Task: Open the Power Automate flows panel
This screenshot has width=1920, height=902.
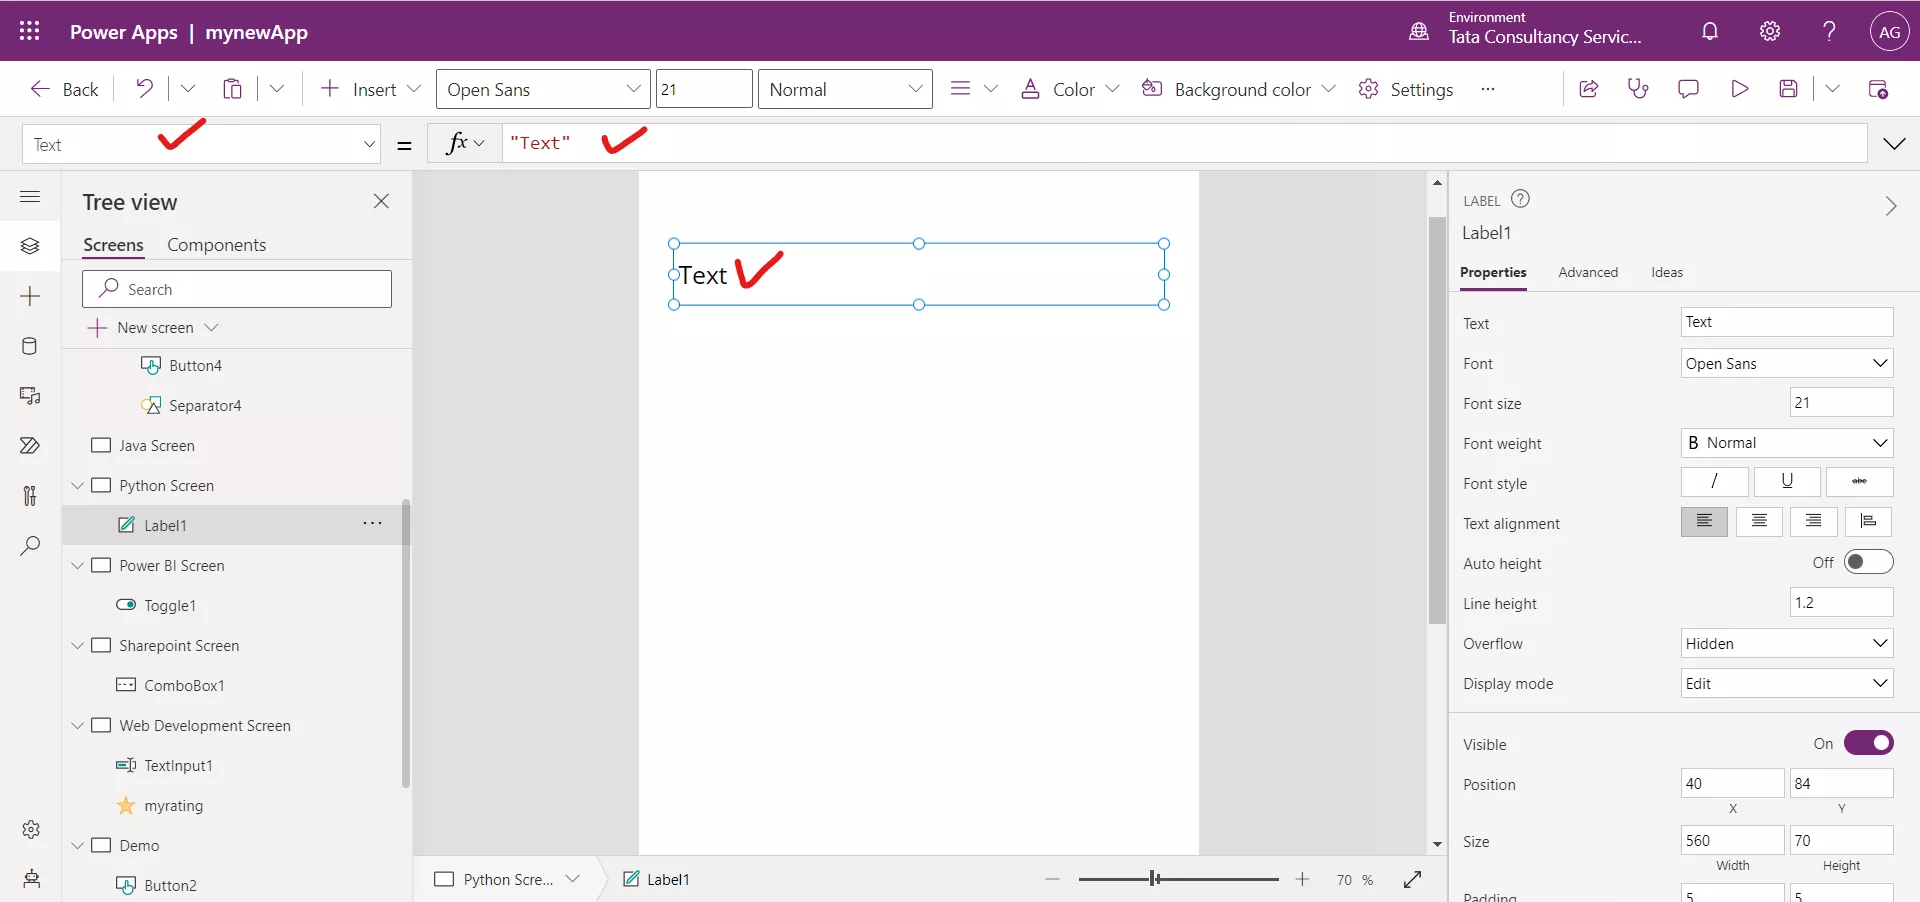Action: click(30, 445)
